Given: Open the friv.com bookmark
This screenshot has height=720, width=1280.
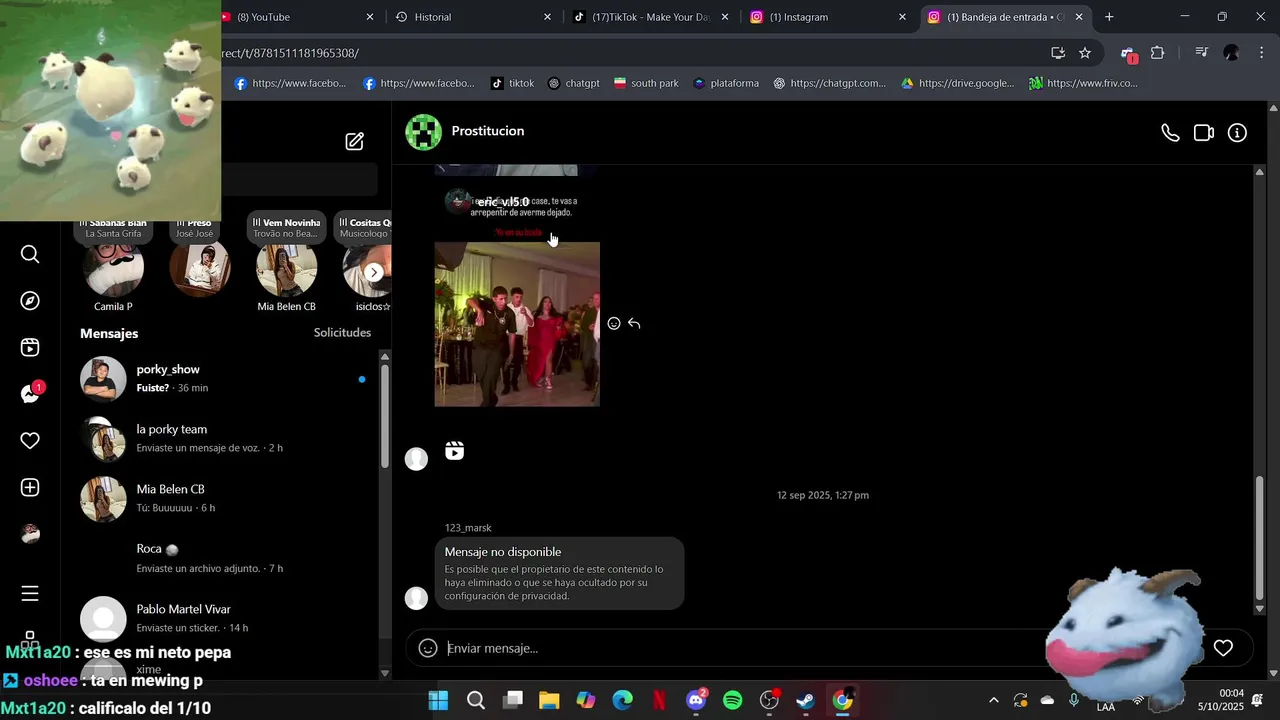Looking at the screenshot, I should coord(1083,83).
